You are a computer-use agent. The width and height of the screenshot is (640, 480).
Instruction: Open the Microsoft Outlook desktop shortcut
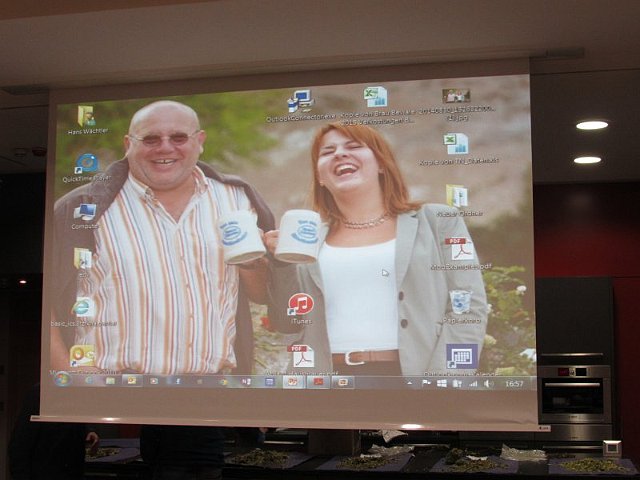coord(83,355)
